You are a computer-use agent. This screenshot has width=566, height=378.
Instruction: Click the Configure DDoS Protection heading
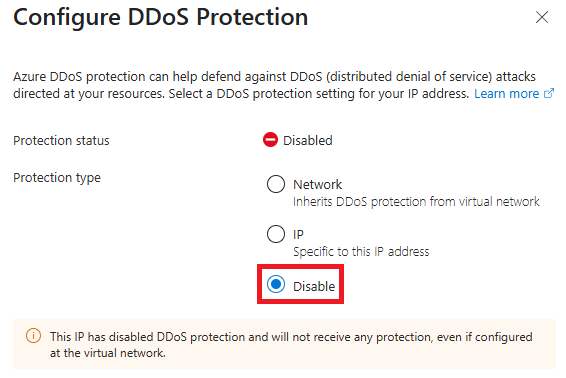click(161, 17)
